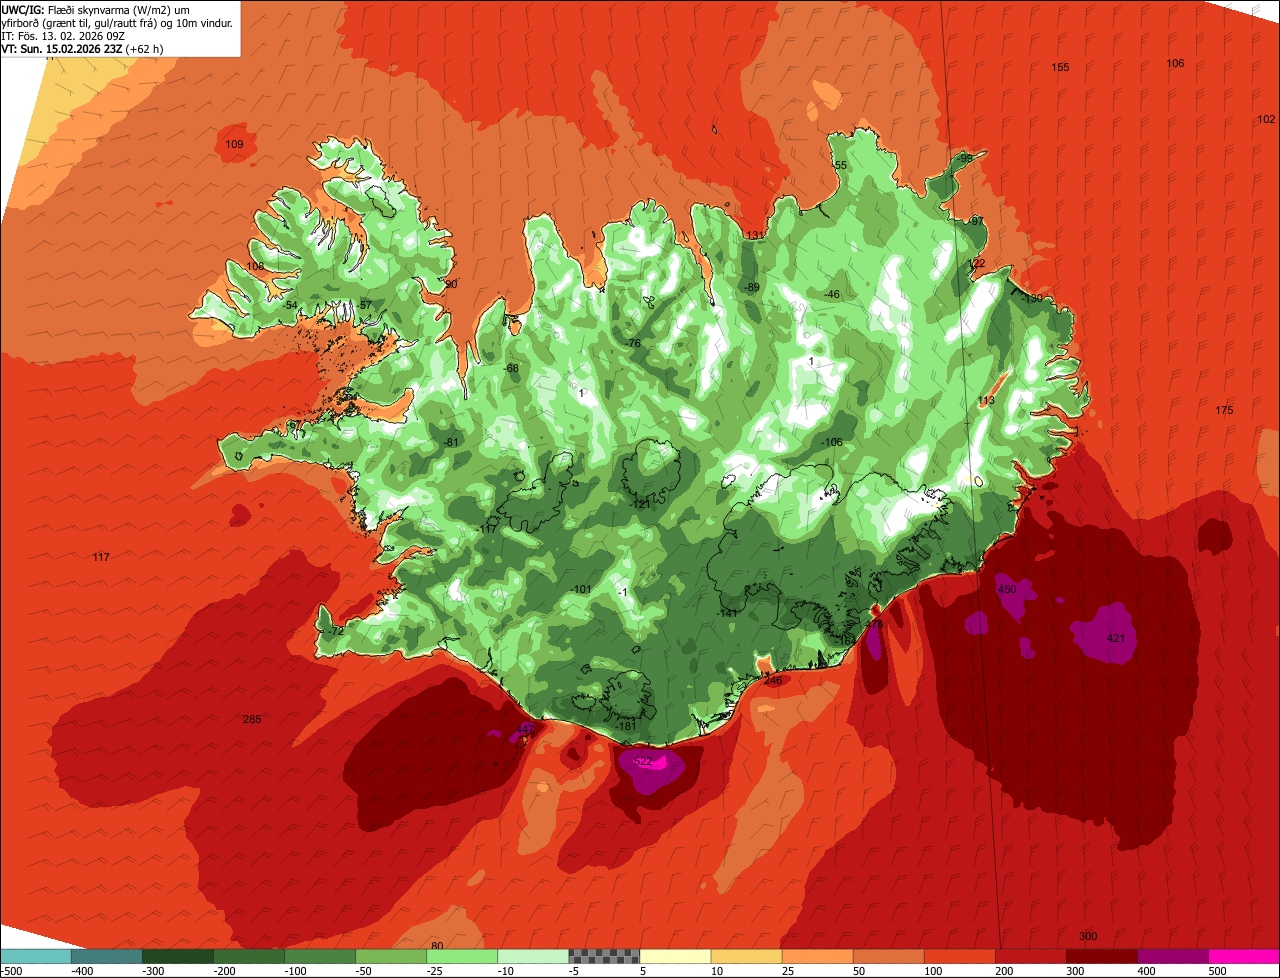Click the value 102 at the right edge
1280x978 pixels.
click(x=1265, y=120)
